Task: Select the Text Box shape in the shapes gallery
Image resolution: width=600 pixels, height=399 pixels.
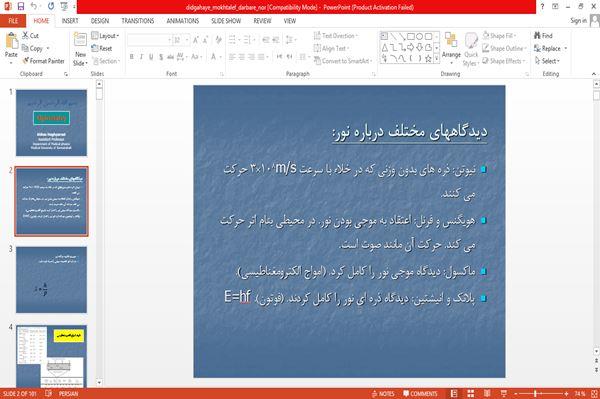Action: [x=384, y=36]
